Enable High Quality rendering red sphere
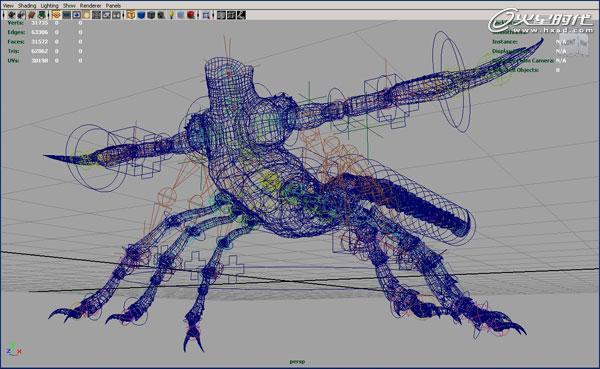 [191, 15]
